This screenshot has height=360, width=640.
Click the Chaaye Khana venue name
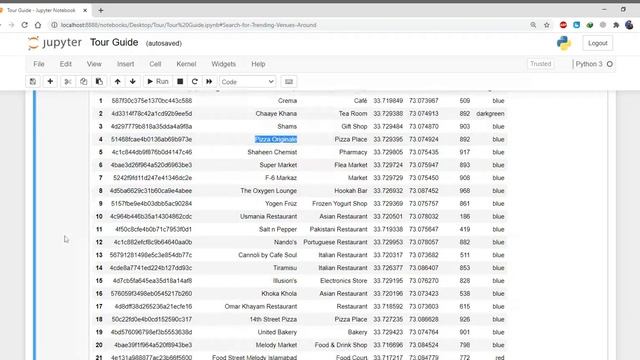(x=276, y=113)
